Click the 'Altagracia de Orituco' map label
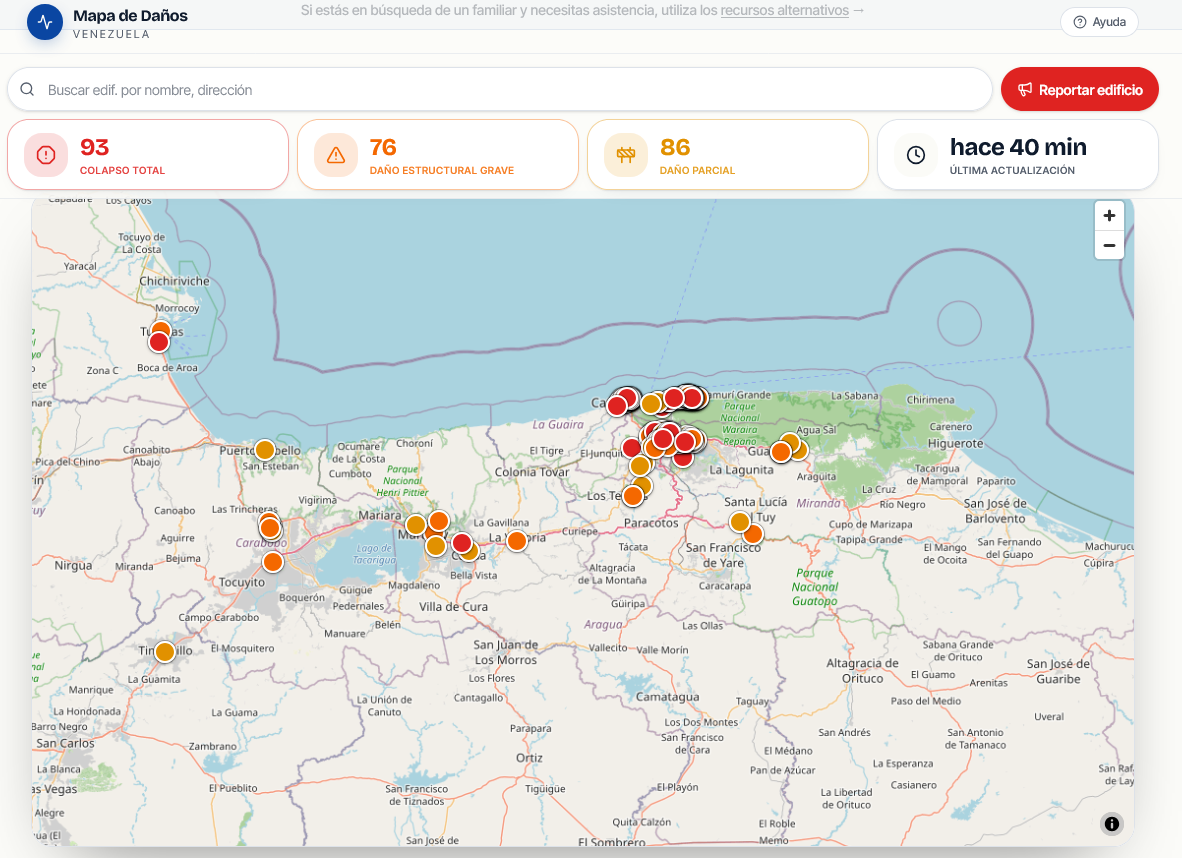 (x=862, y=671)
